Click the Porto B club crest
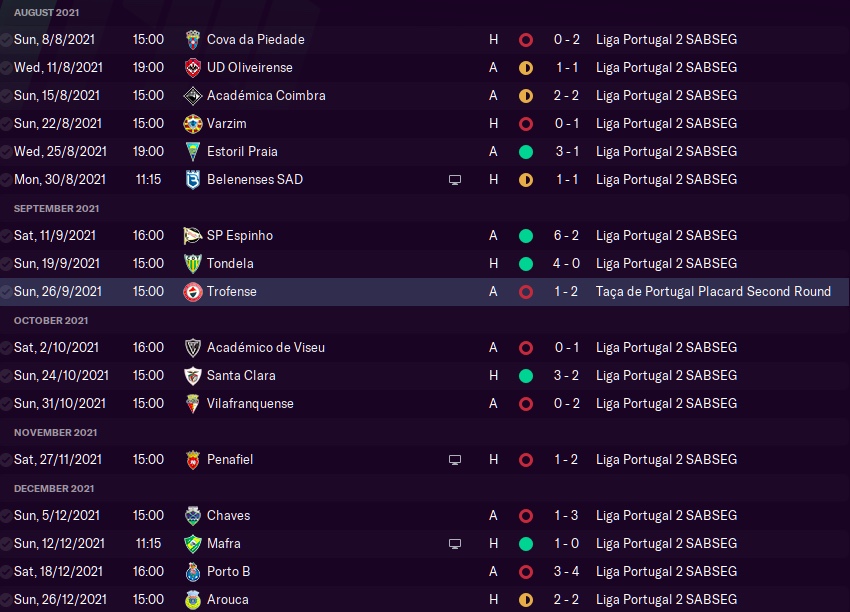Screen dimensions: 850x612 click(x=193, y=572)
